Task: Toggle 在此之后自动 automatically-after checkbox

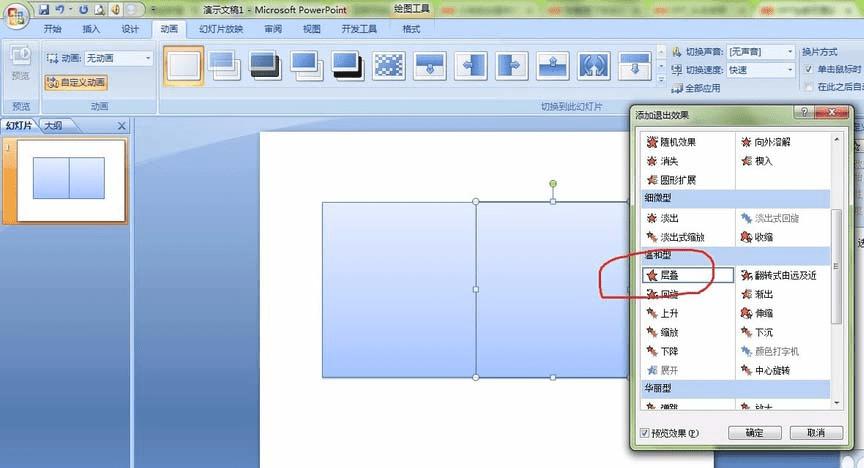Action: (x=809, y=87)
